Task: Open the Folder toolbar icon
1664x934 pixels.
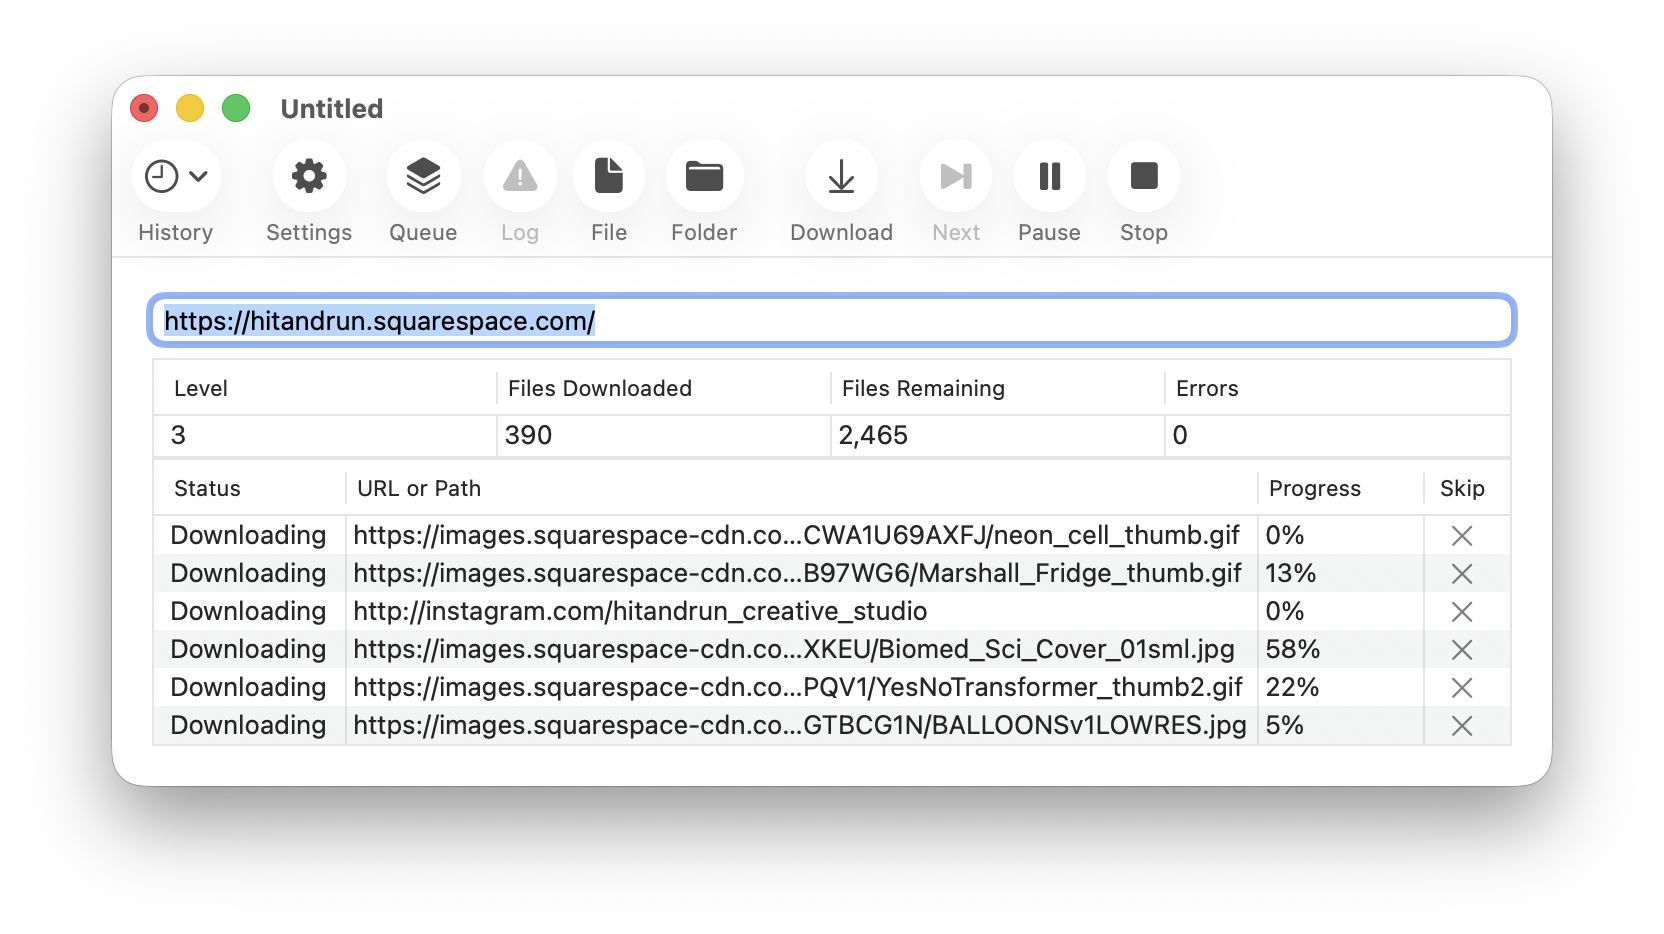Action: (704, 177)
